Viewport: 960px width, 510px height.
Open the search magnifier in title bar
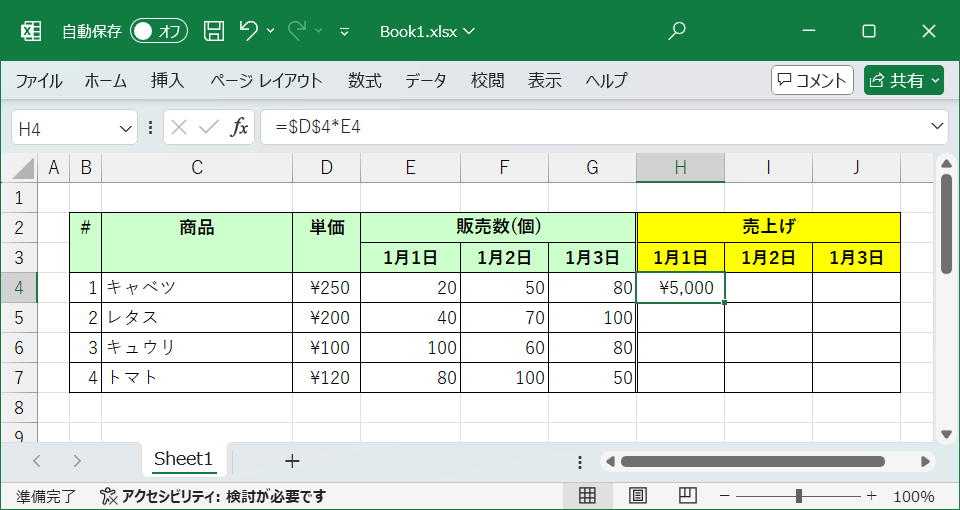tap(677, 31)
